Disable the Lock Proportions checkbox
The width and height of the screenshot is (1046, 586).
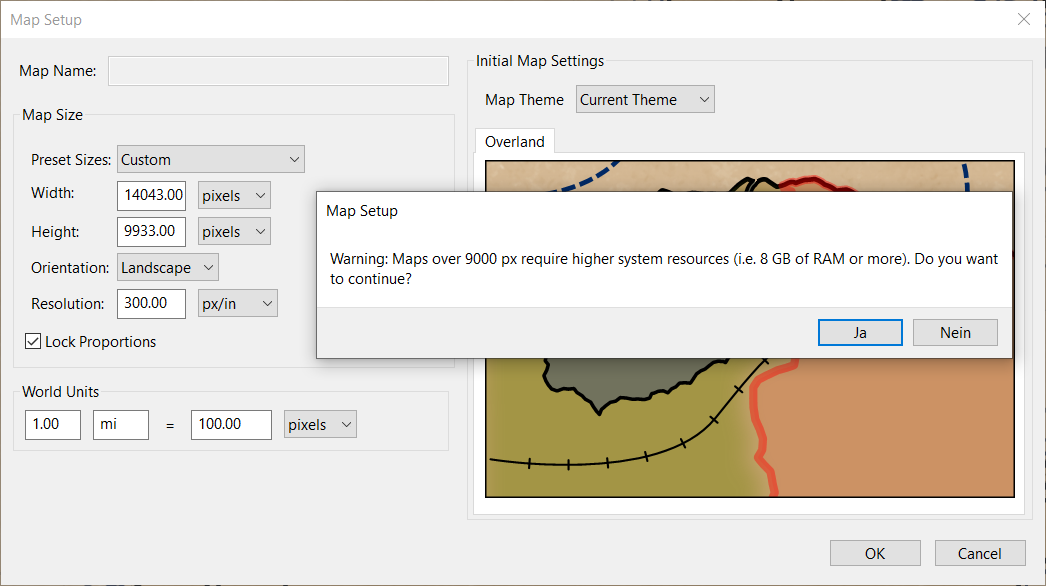[33, 341]
